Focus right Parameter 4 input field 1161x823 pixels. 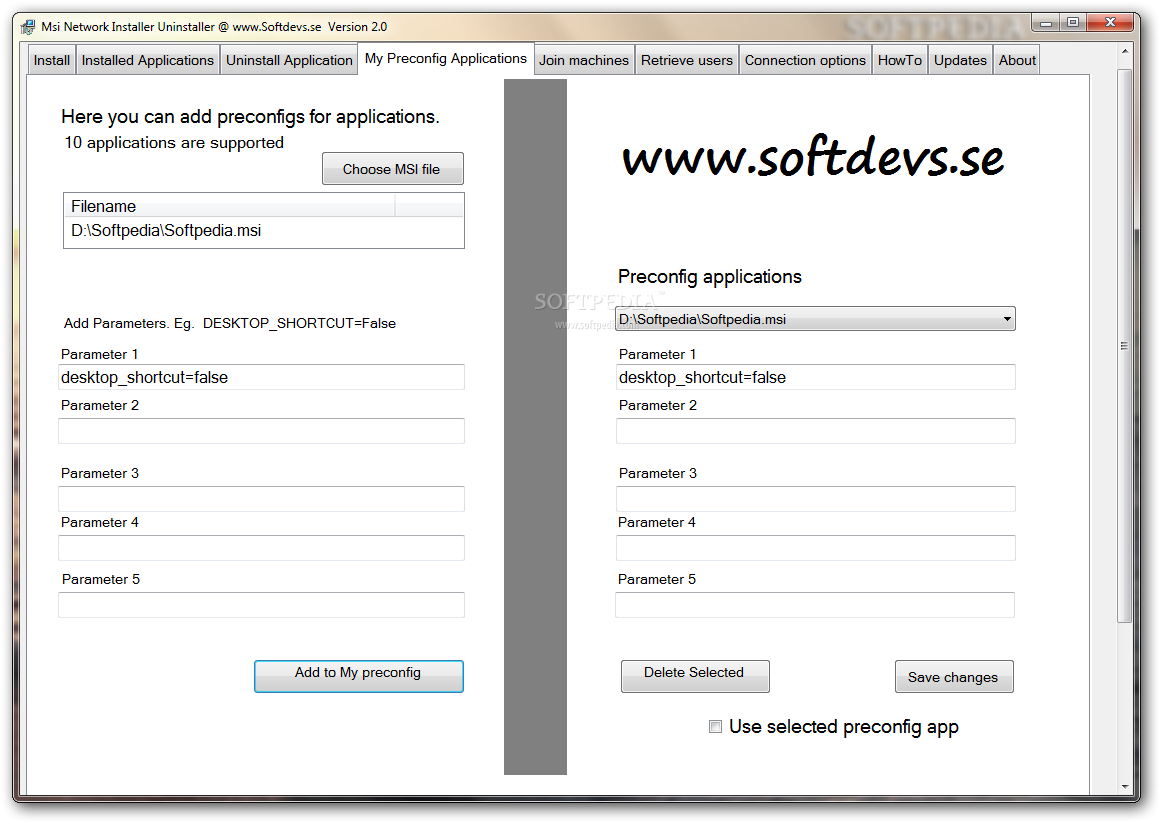pos(815,548)
